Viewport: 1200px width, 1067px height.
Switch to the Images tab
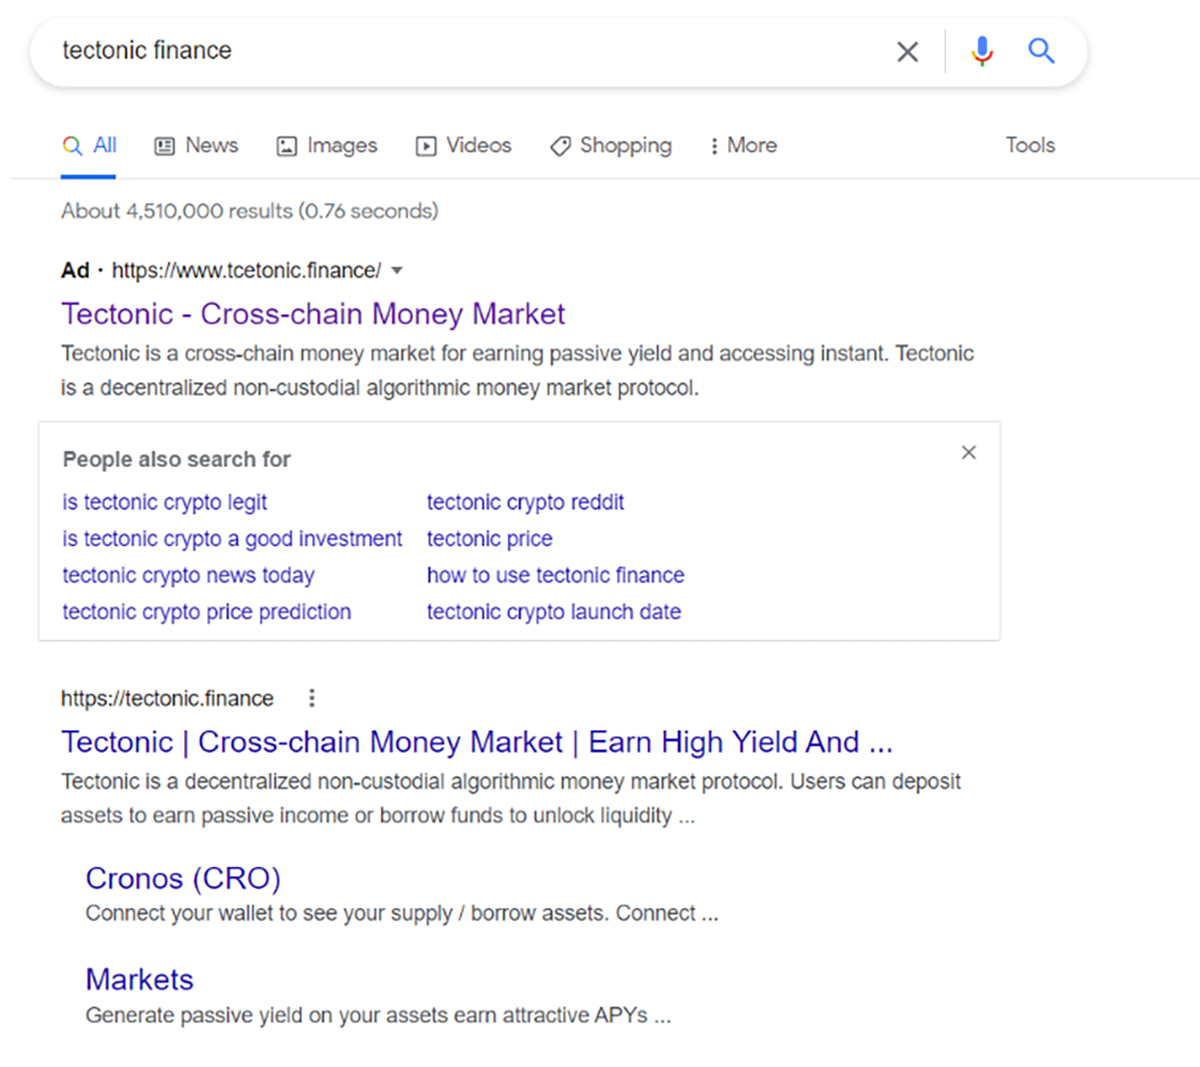coord(327,146)
